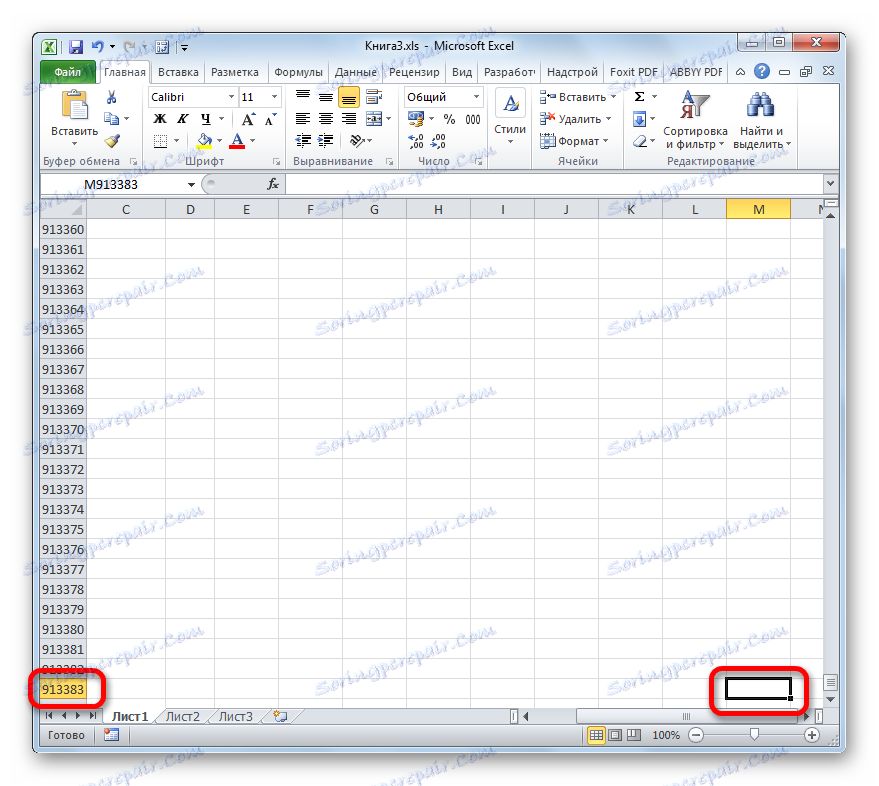Insert a new worksheet tab icon

(x=280, y=716)
